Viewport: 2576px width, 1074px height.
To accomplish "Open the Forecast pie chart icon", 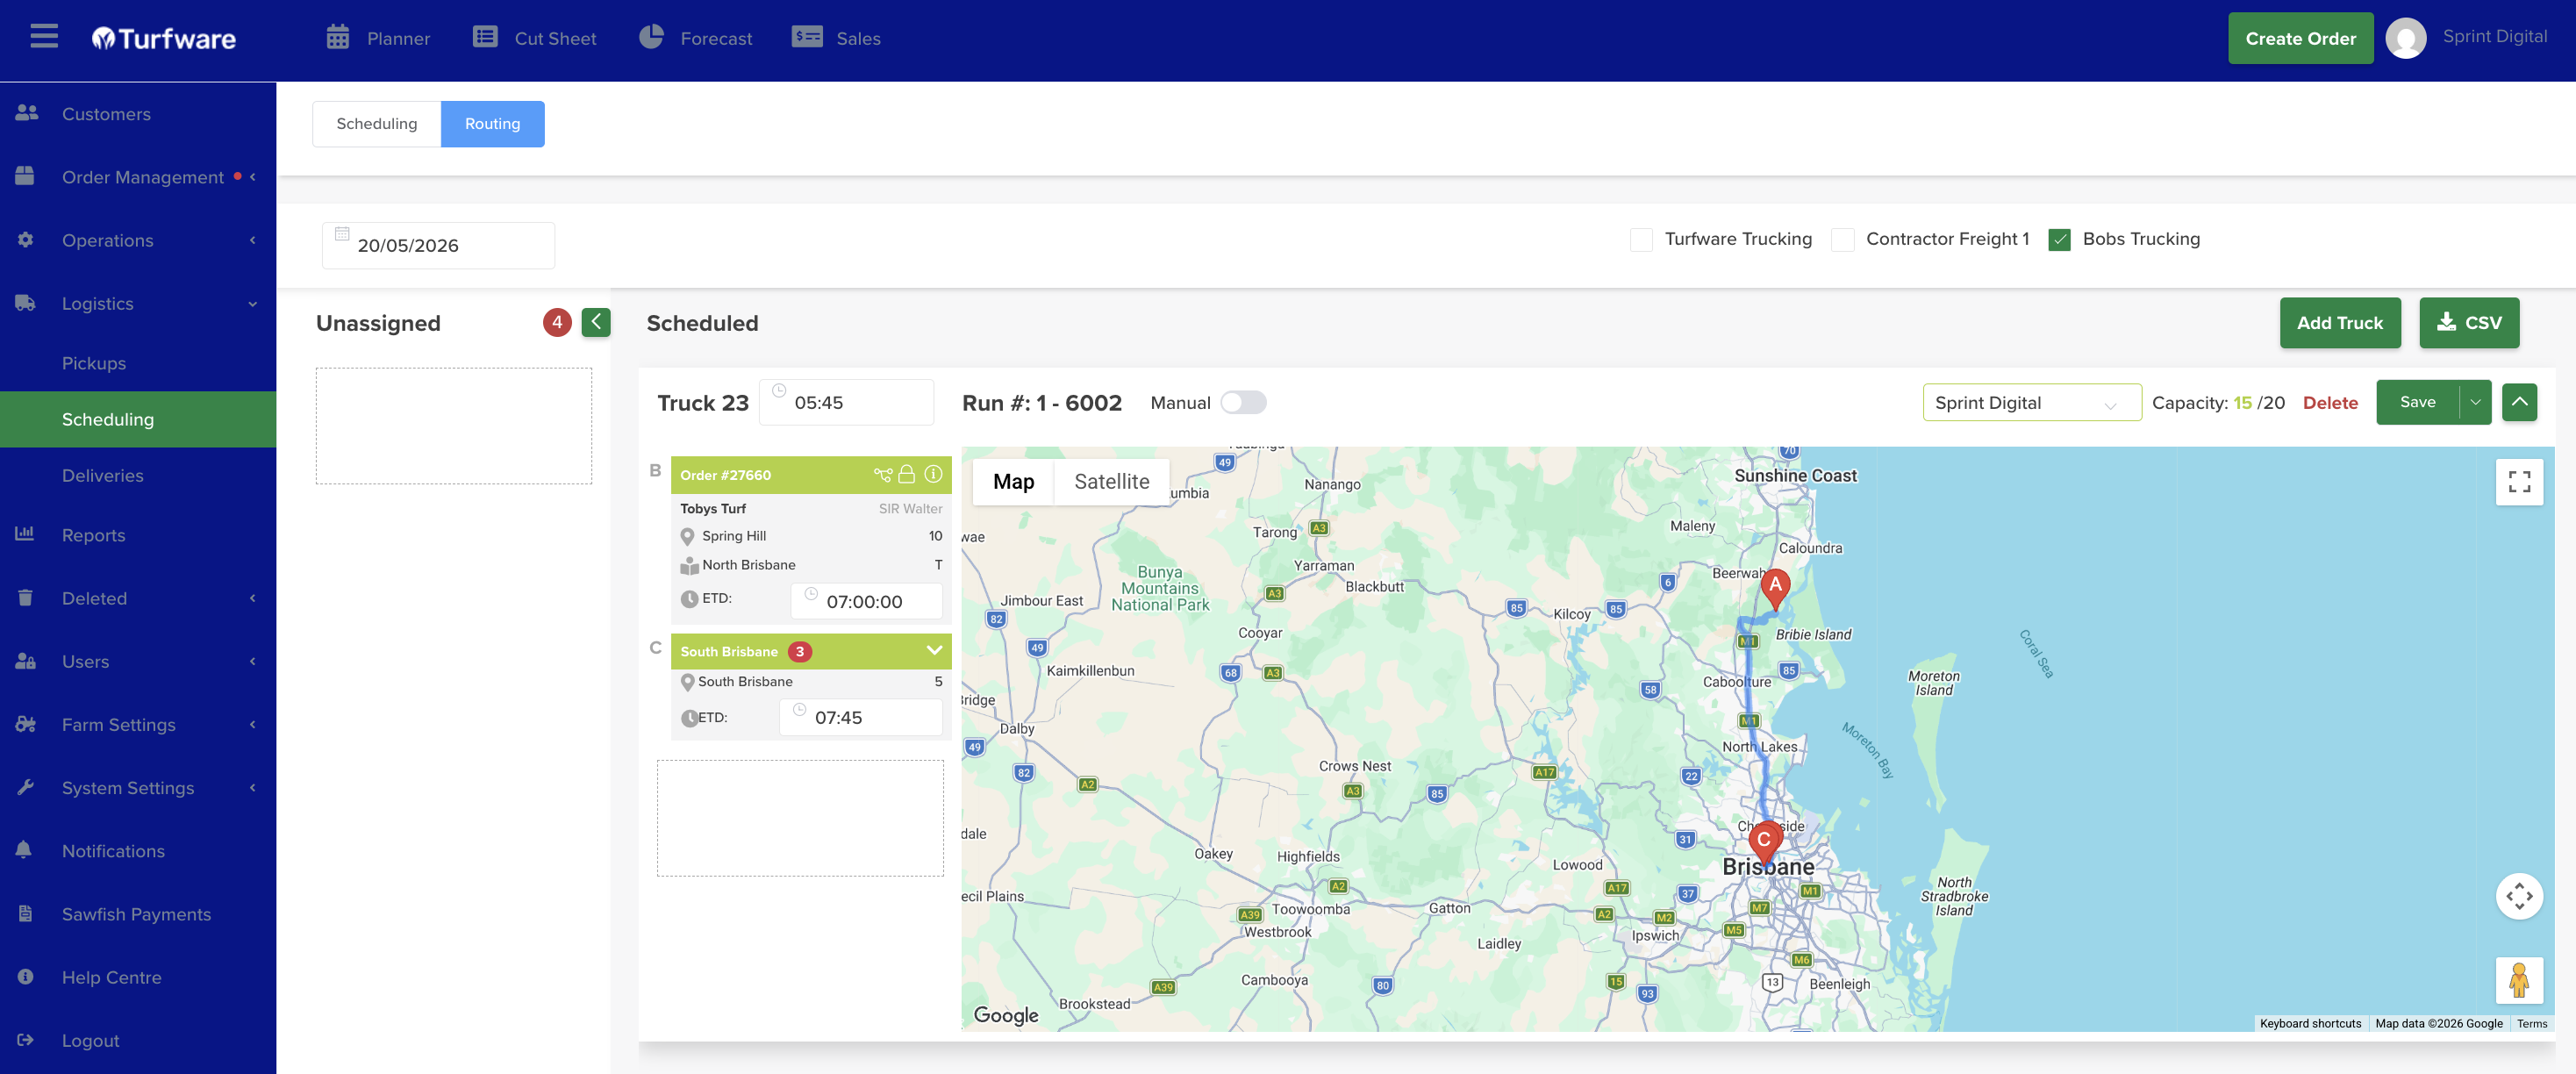I will tap(651, 37).
